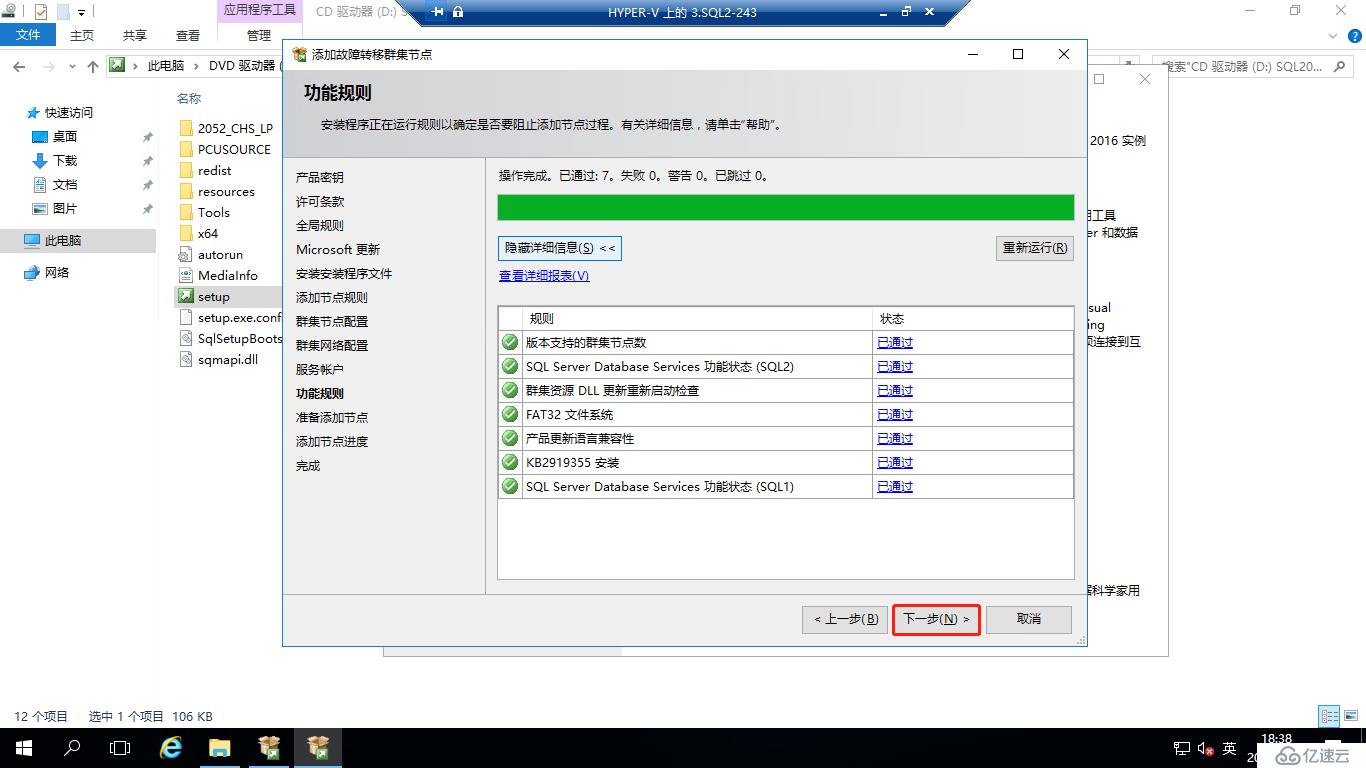1366x768 pixels.
Task: Open 已通过 link for 群集资源 DLL 更新重新启动检查
Action: 895,391
